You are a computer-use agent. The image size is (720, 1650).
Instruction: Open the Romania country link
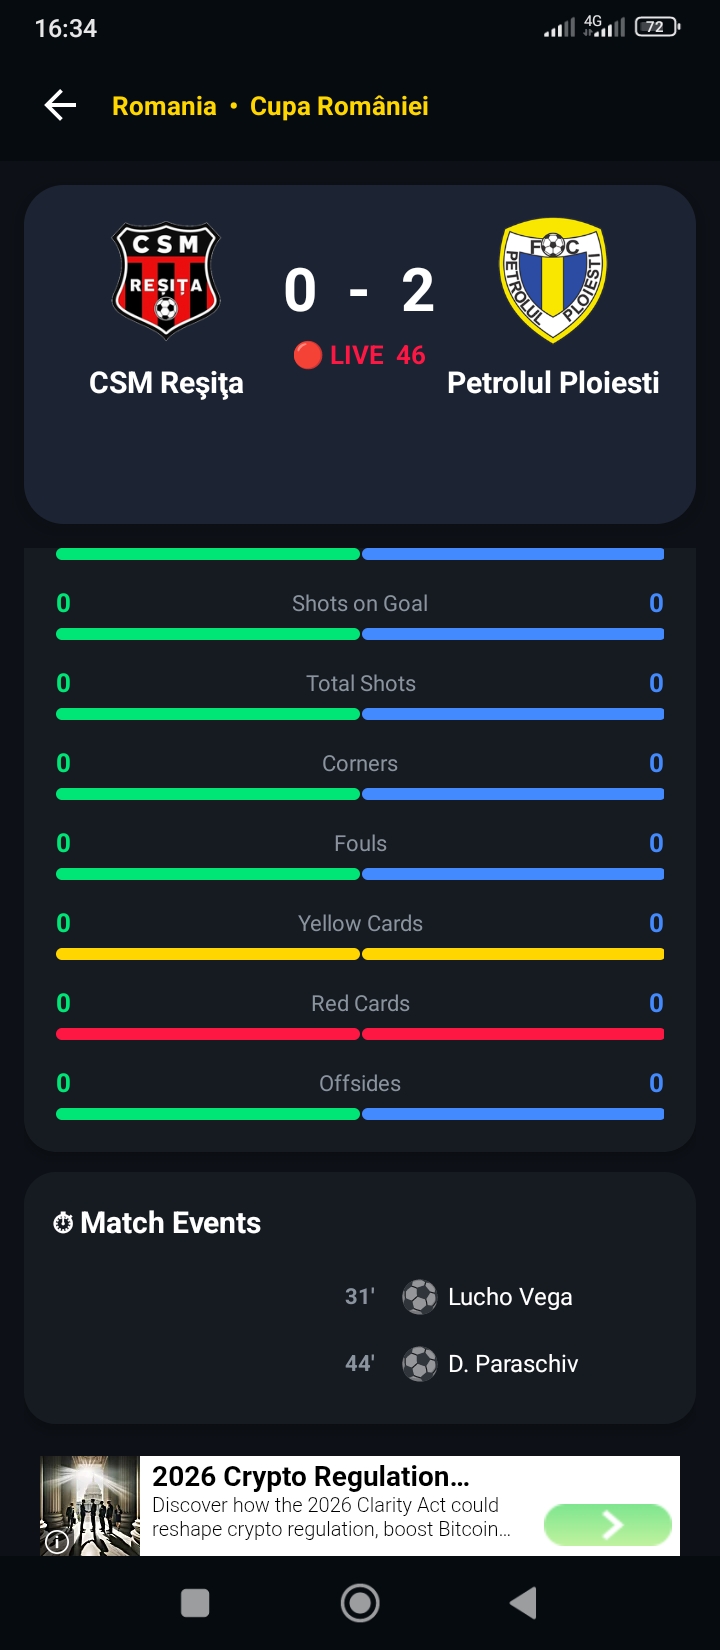(x=164, y=106)
